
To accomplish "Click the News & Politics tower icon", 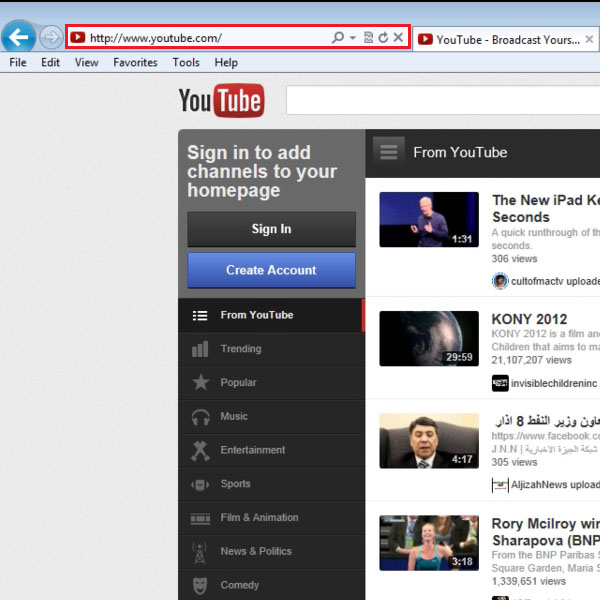I will coord(200,553).
